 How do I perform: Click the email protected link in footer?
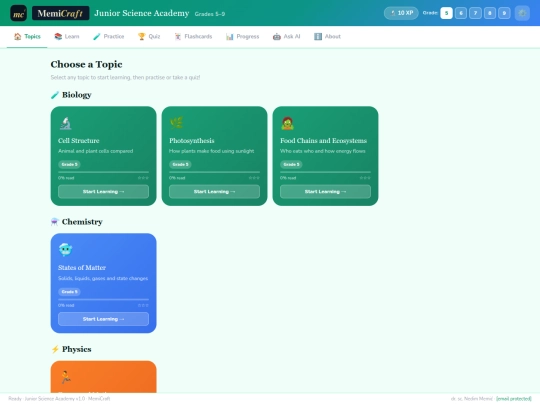pyautogui.click(x=514, y=399)
